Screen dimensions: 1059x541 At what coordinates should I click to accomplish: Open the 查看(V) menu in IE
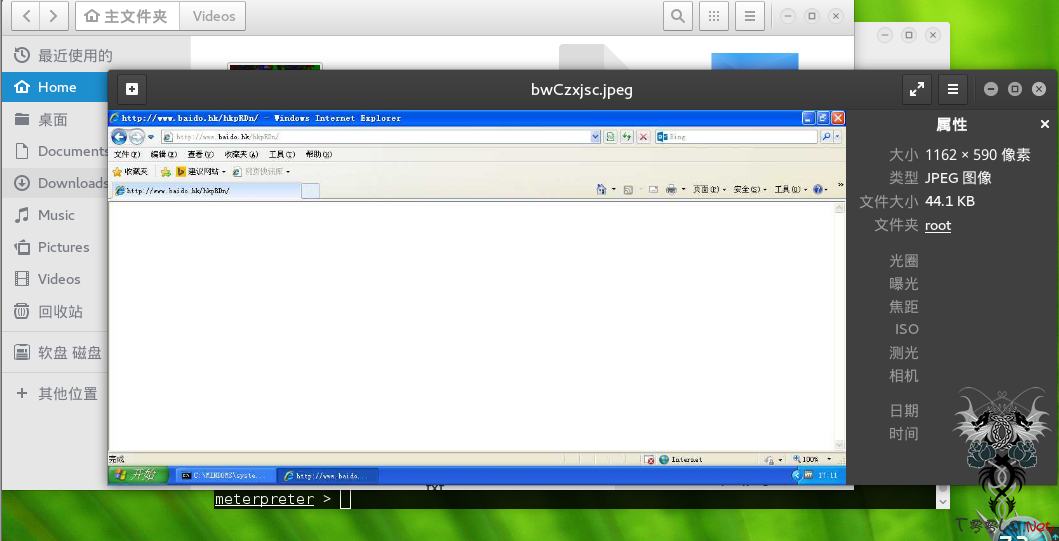pyautogui.click(x=201, y=155)
